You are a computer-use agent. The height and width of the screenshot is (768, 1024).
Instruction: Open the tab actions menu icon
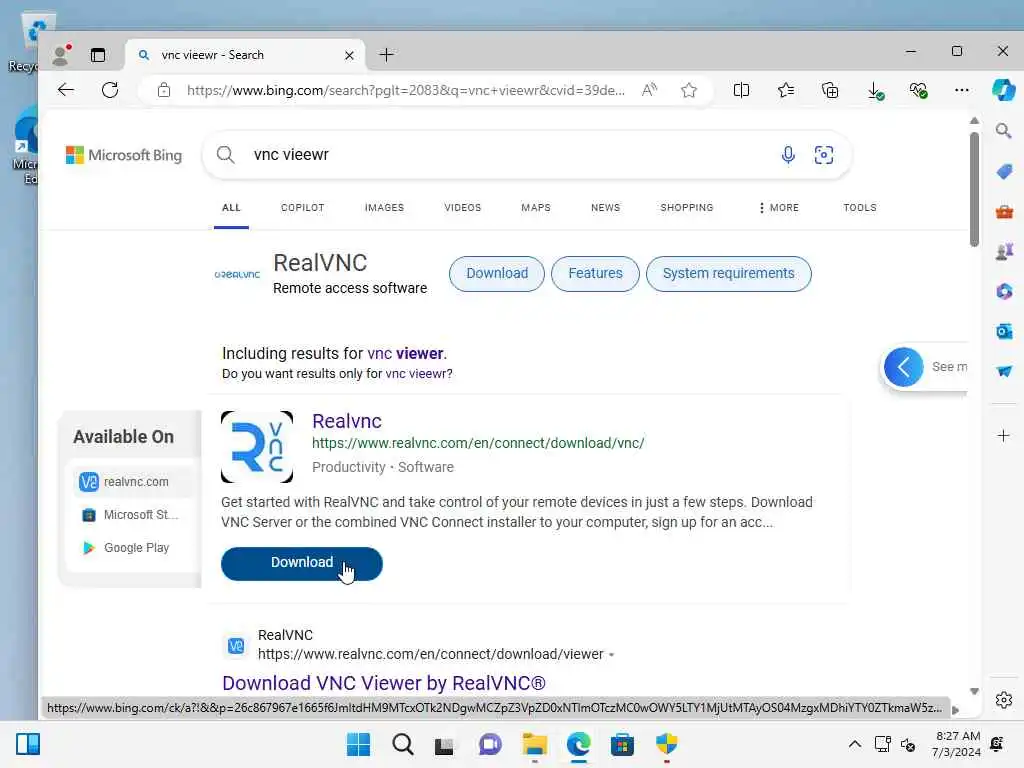98,55
